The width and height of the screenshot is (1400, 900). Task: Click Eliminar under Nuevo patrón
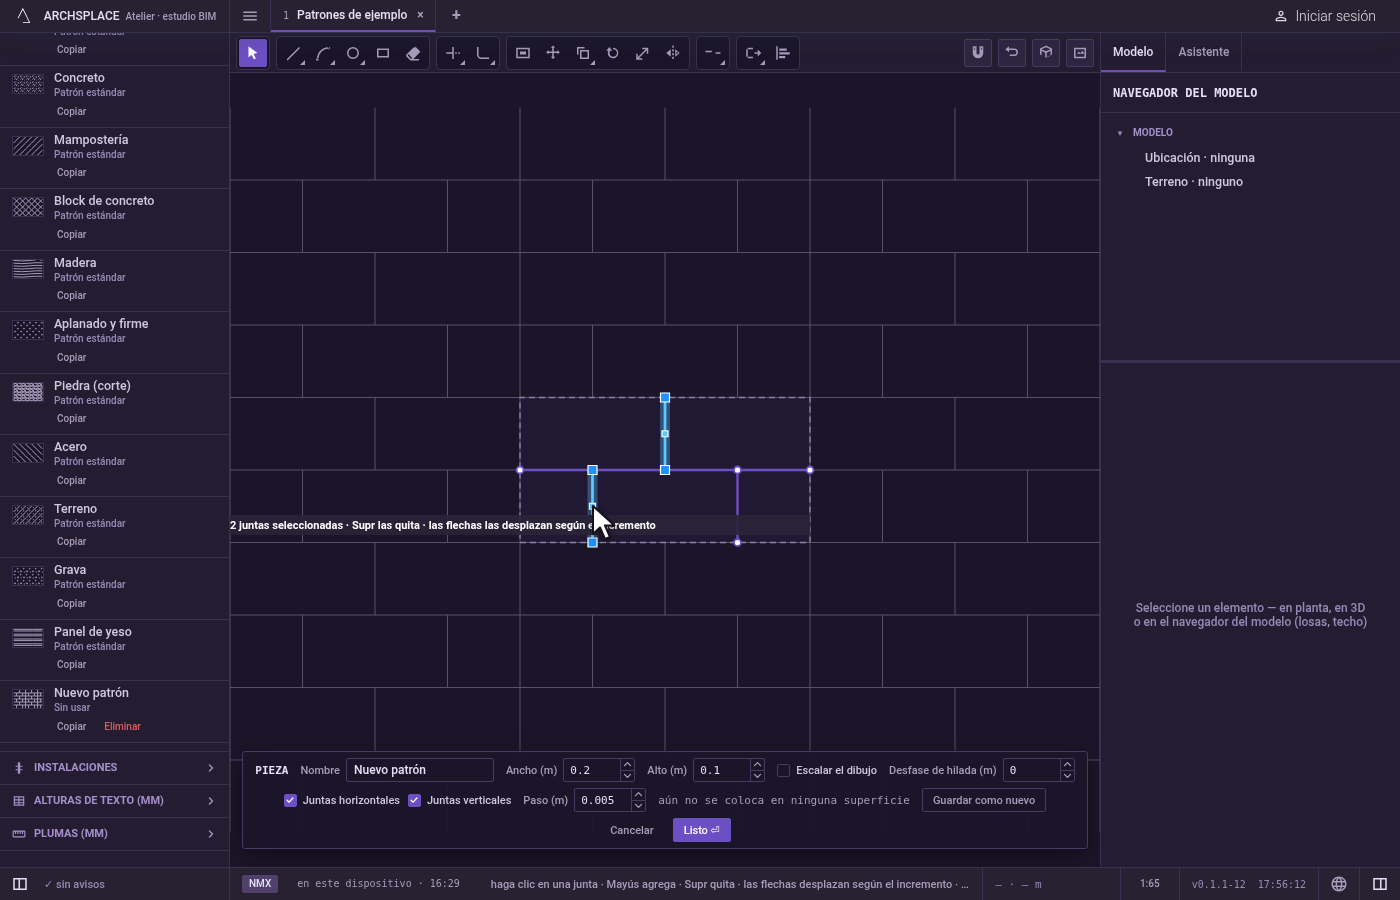click(122, 727)
